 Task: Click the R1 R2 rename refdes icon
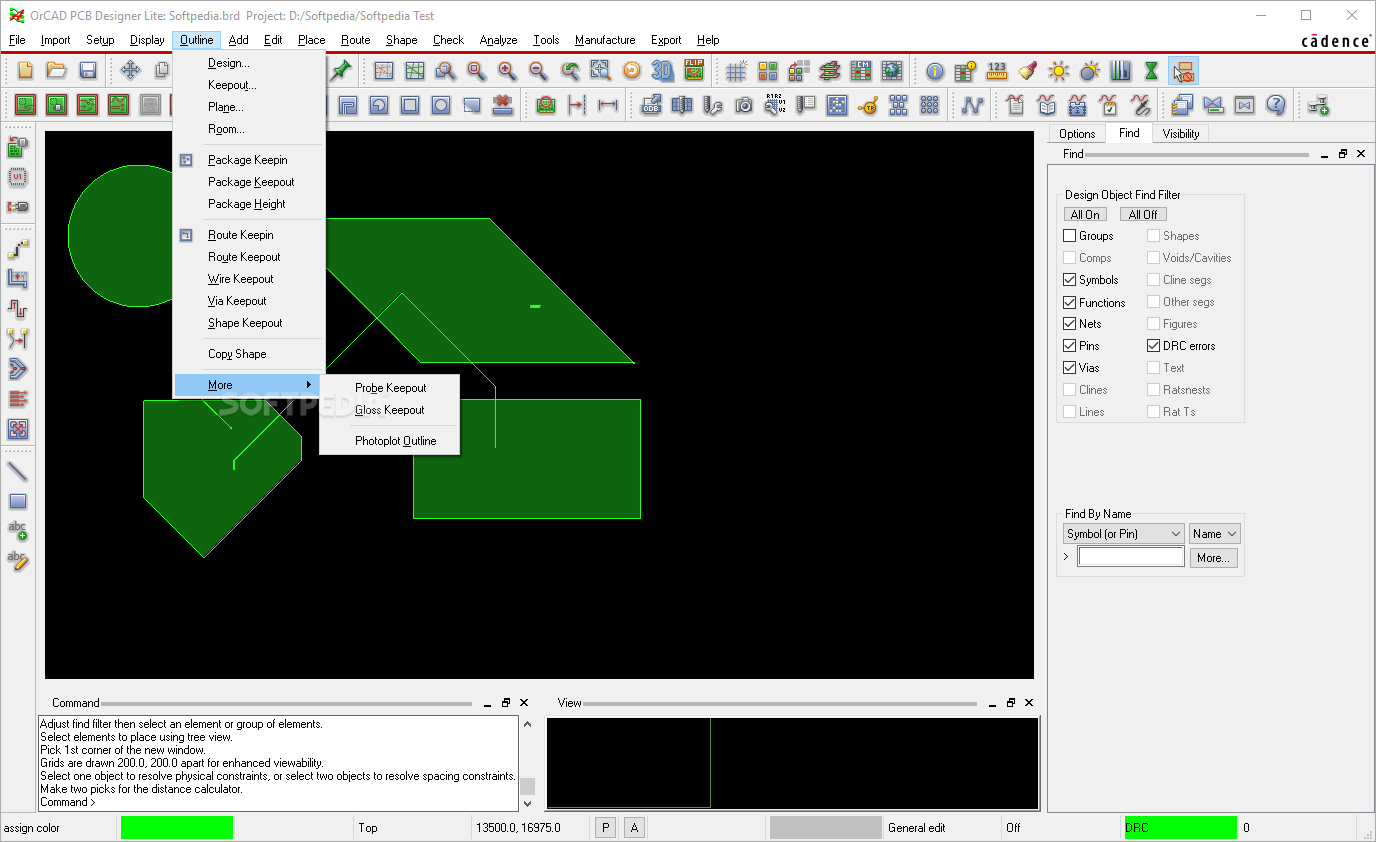pyautogui.click(x=775, y=105)
